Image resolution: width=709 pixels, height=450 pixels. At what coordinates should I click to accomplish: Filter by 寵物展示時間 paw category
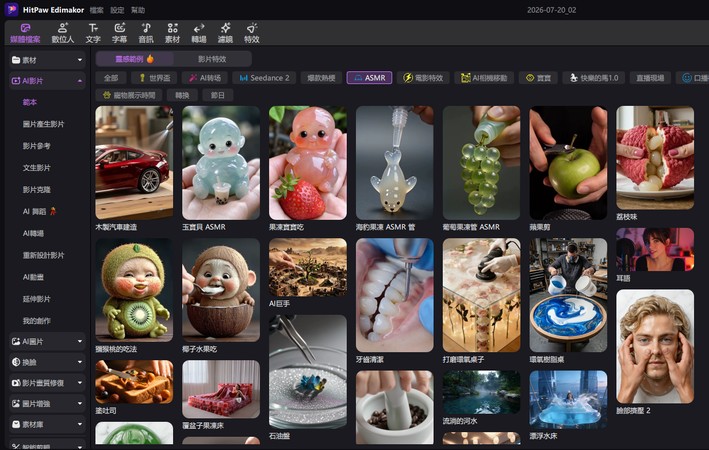point(129,95)
